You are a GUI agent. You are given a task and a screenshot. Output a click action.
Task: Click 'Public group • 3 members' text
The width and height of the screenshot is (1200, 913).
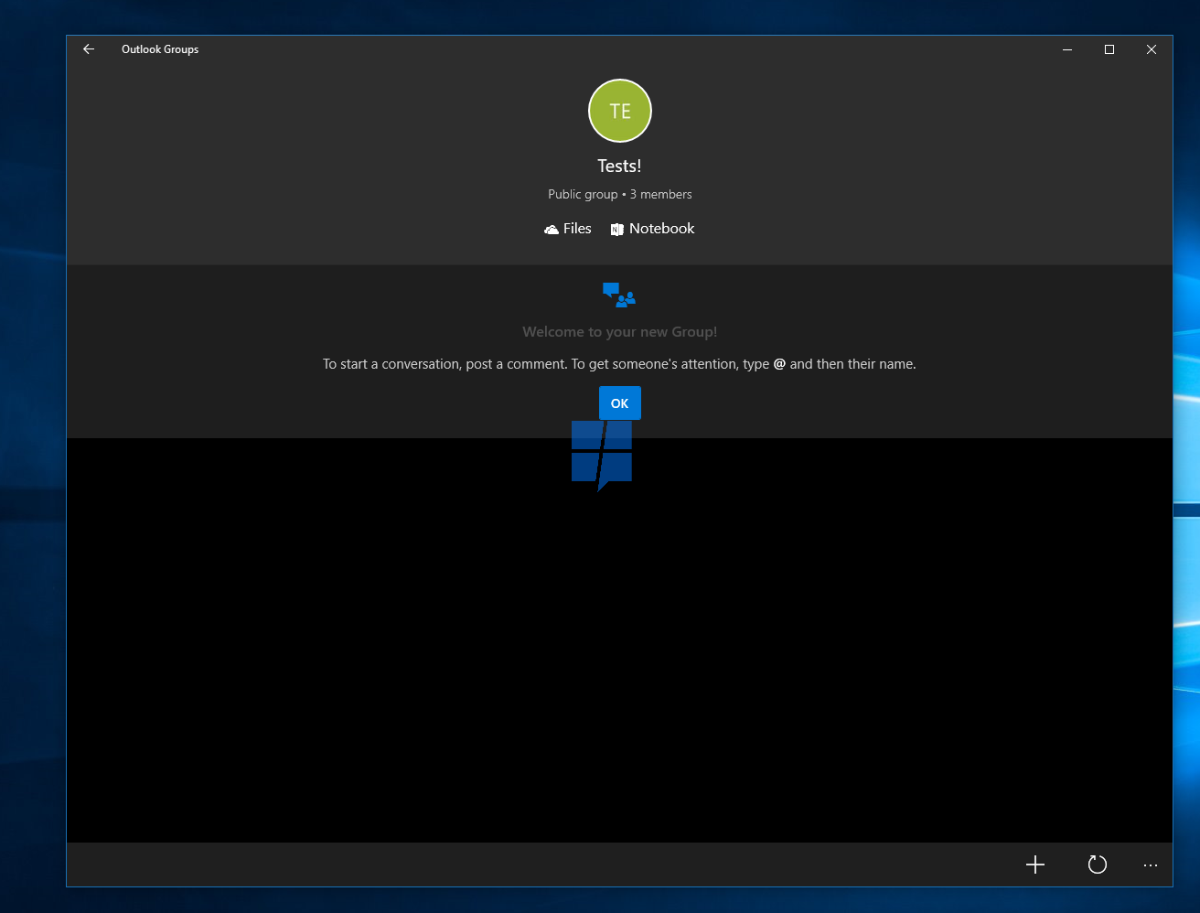tap(620, 195)
